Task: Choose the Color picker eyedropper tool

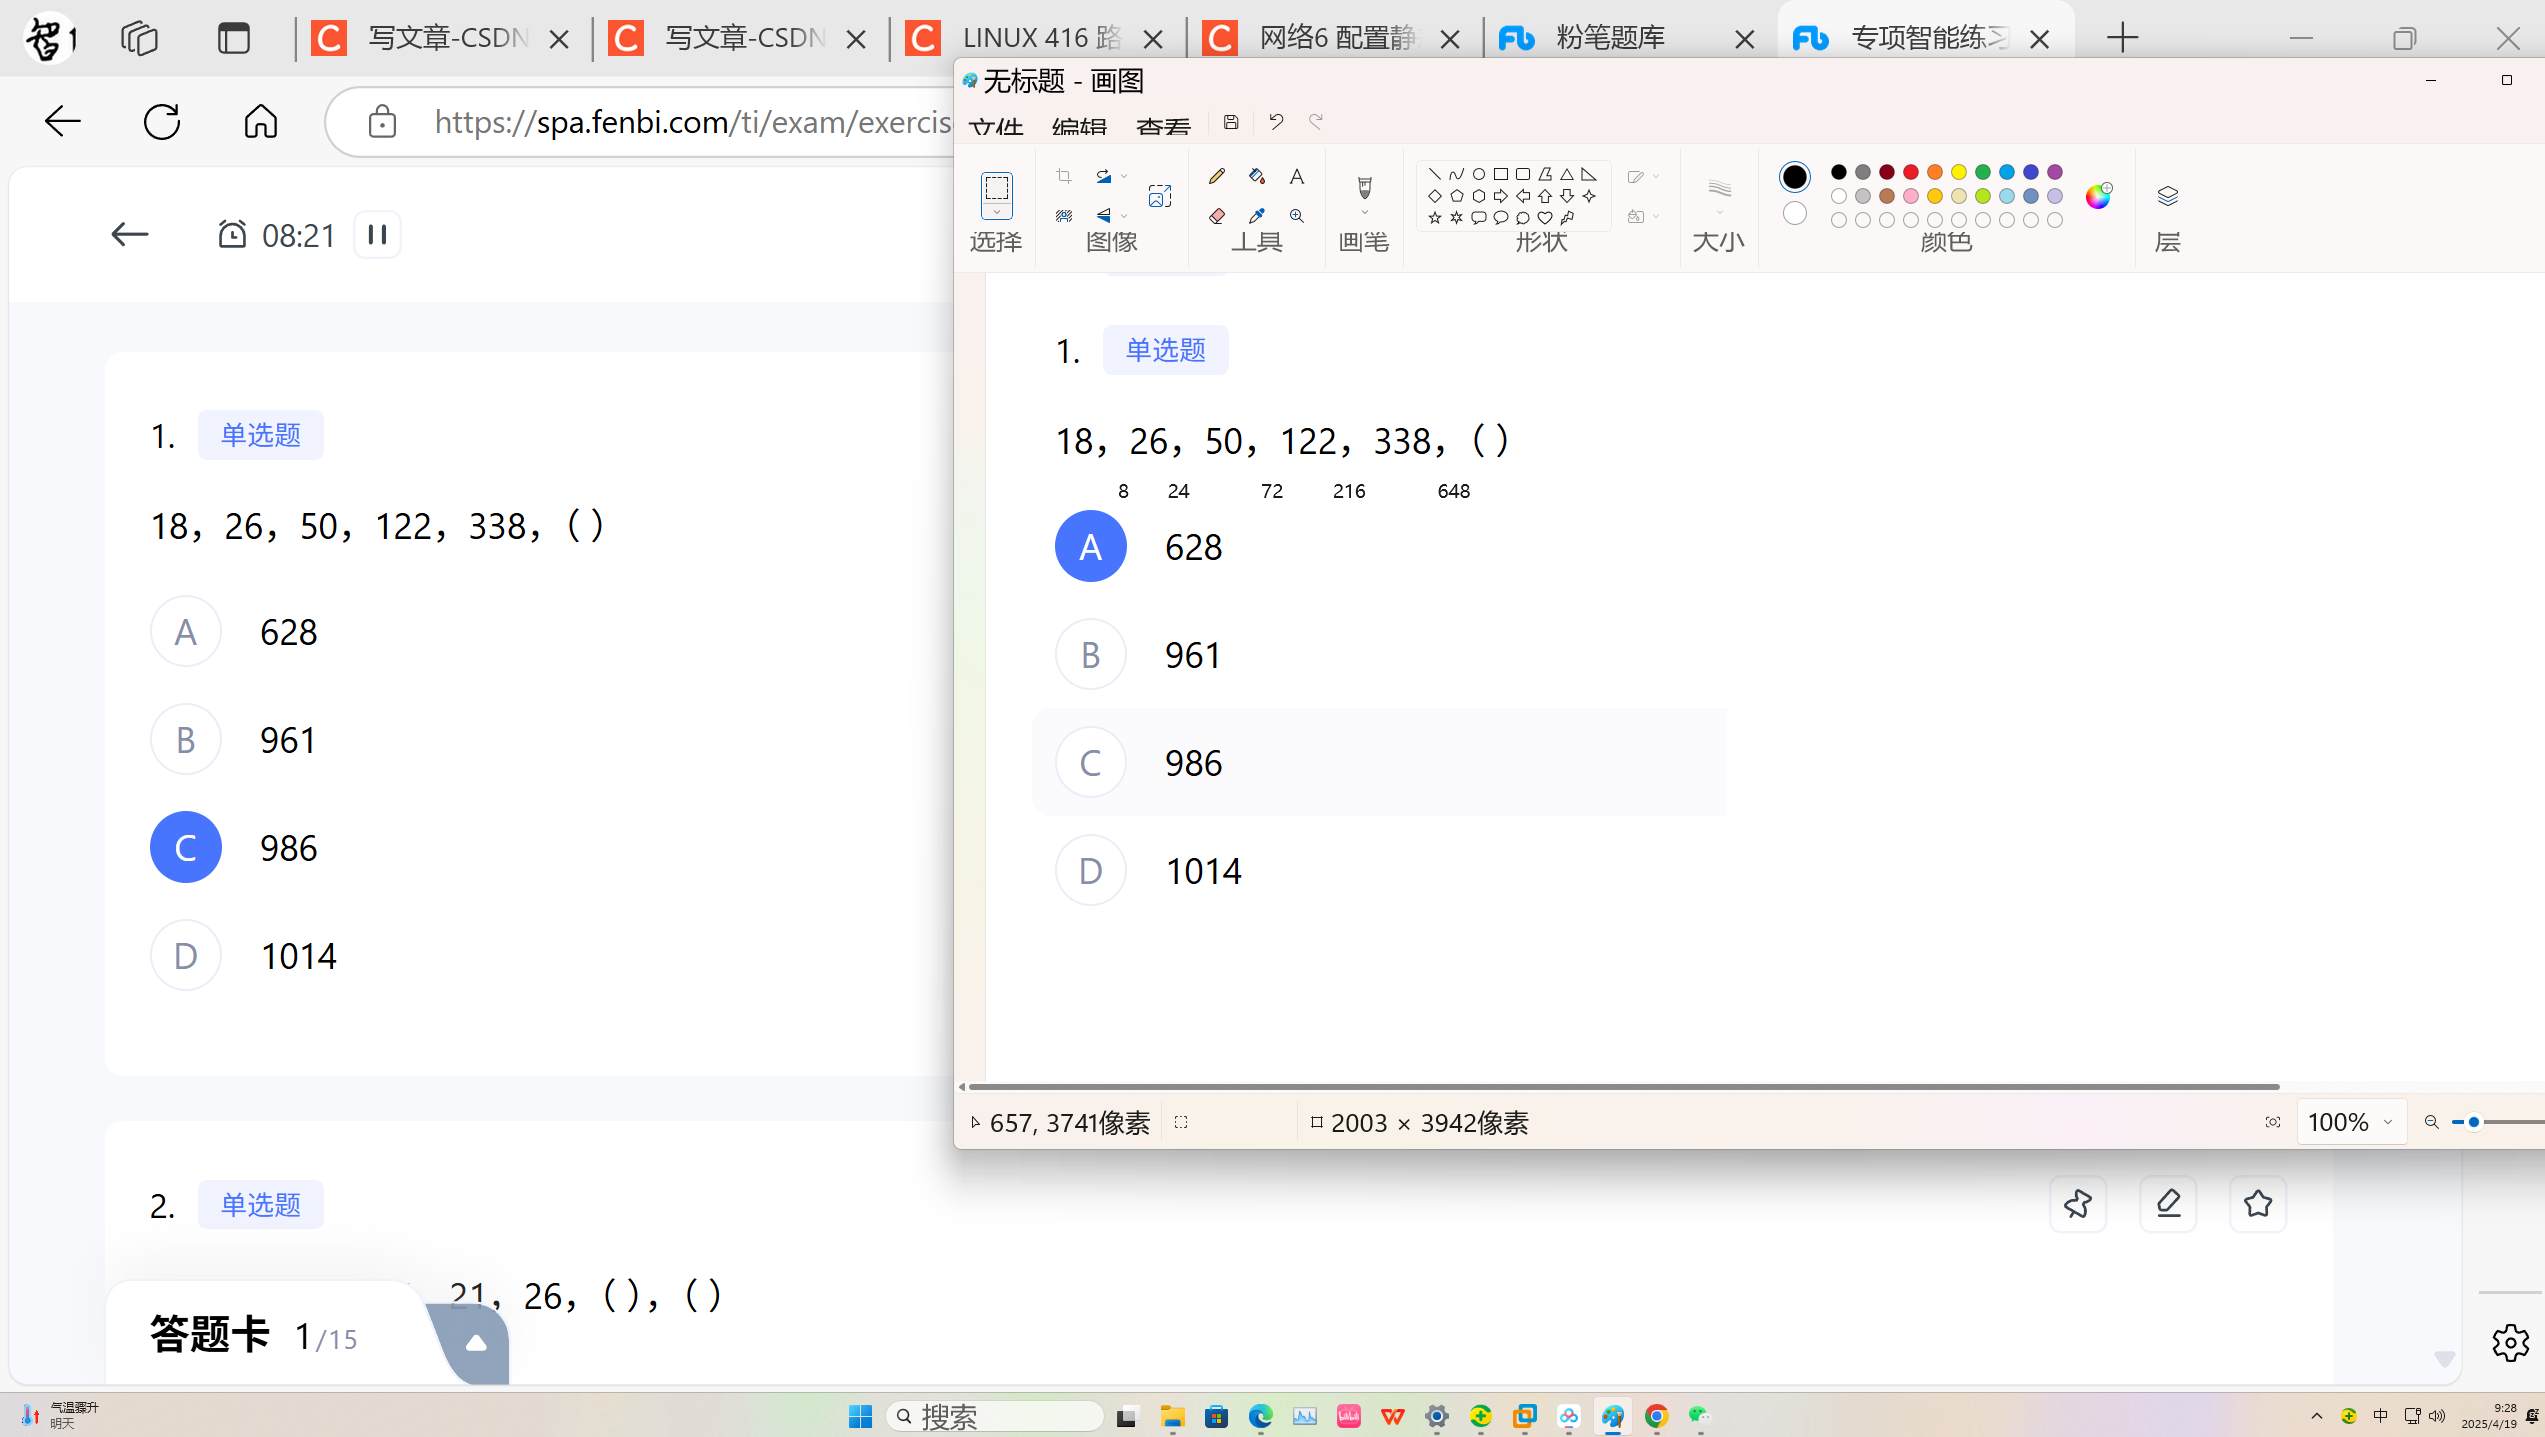Action: pyautogui.click(x=1257, y=216)
